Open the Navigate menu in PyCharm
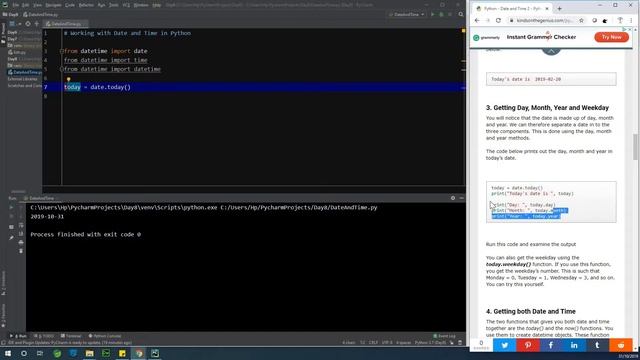 coord(53,5)
